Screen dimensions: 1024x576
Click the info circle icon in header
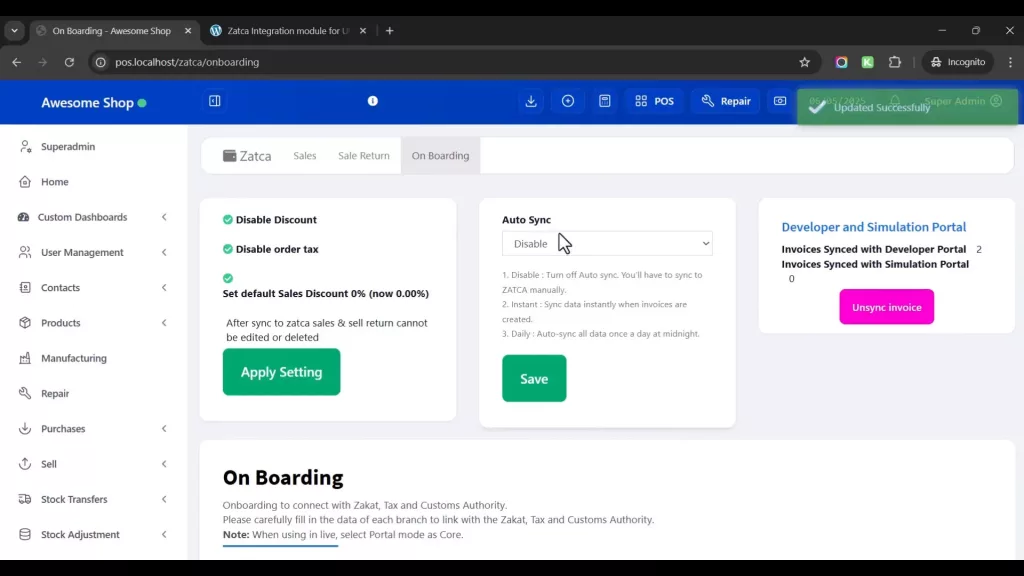pyautogui.click(x=372, y=101)
